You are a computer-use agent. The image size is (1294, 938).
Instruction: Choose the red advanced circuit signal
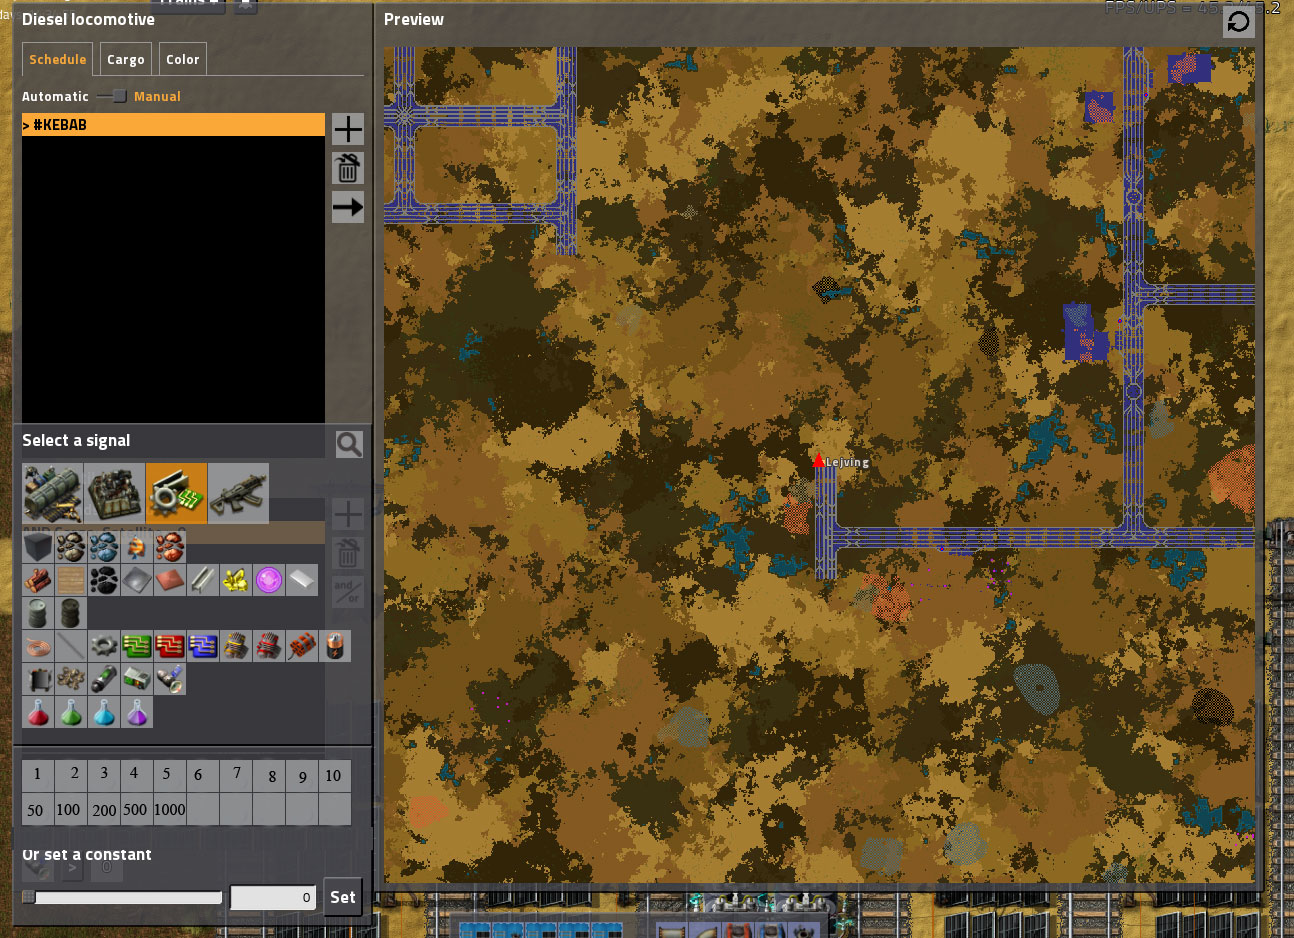point(170,646)
